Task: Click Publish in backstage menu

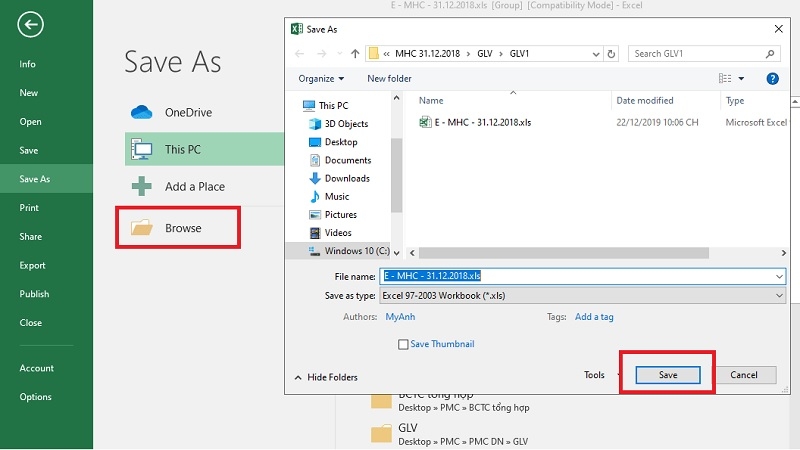Action: [34, 294]
